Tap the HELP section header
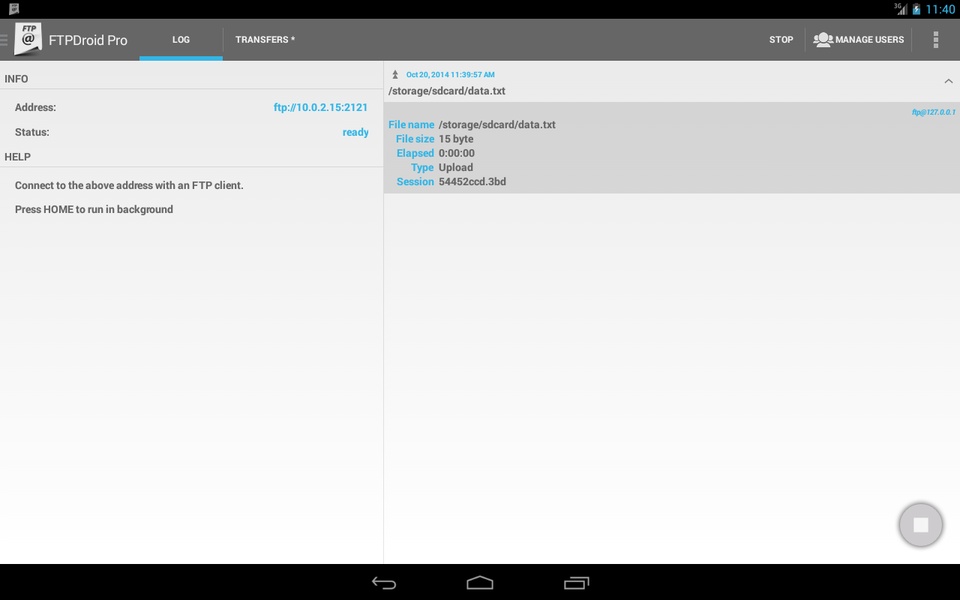This screenshot has width=960, height=600. pos(17,157)
